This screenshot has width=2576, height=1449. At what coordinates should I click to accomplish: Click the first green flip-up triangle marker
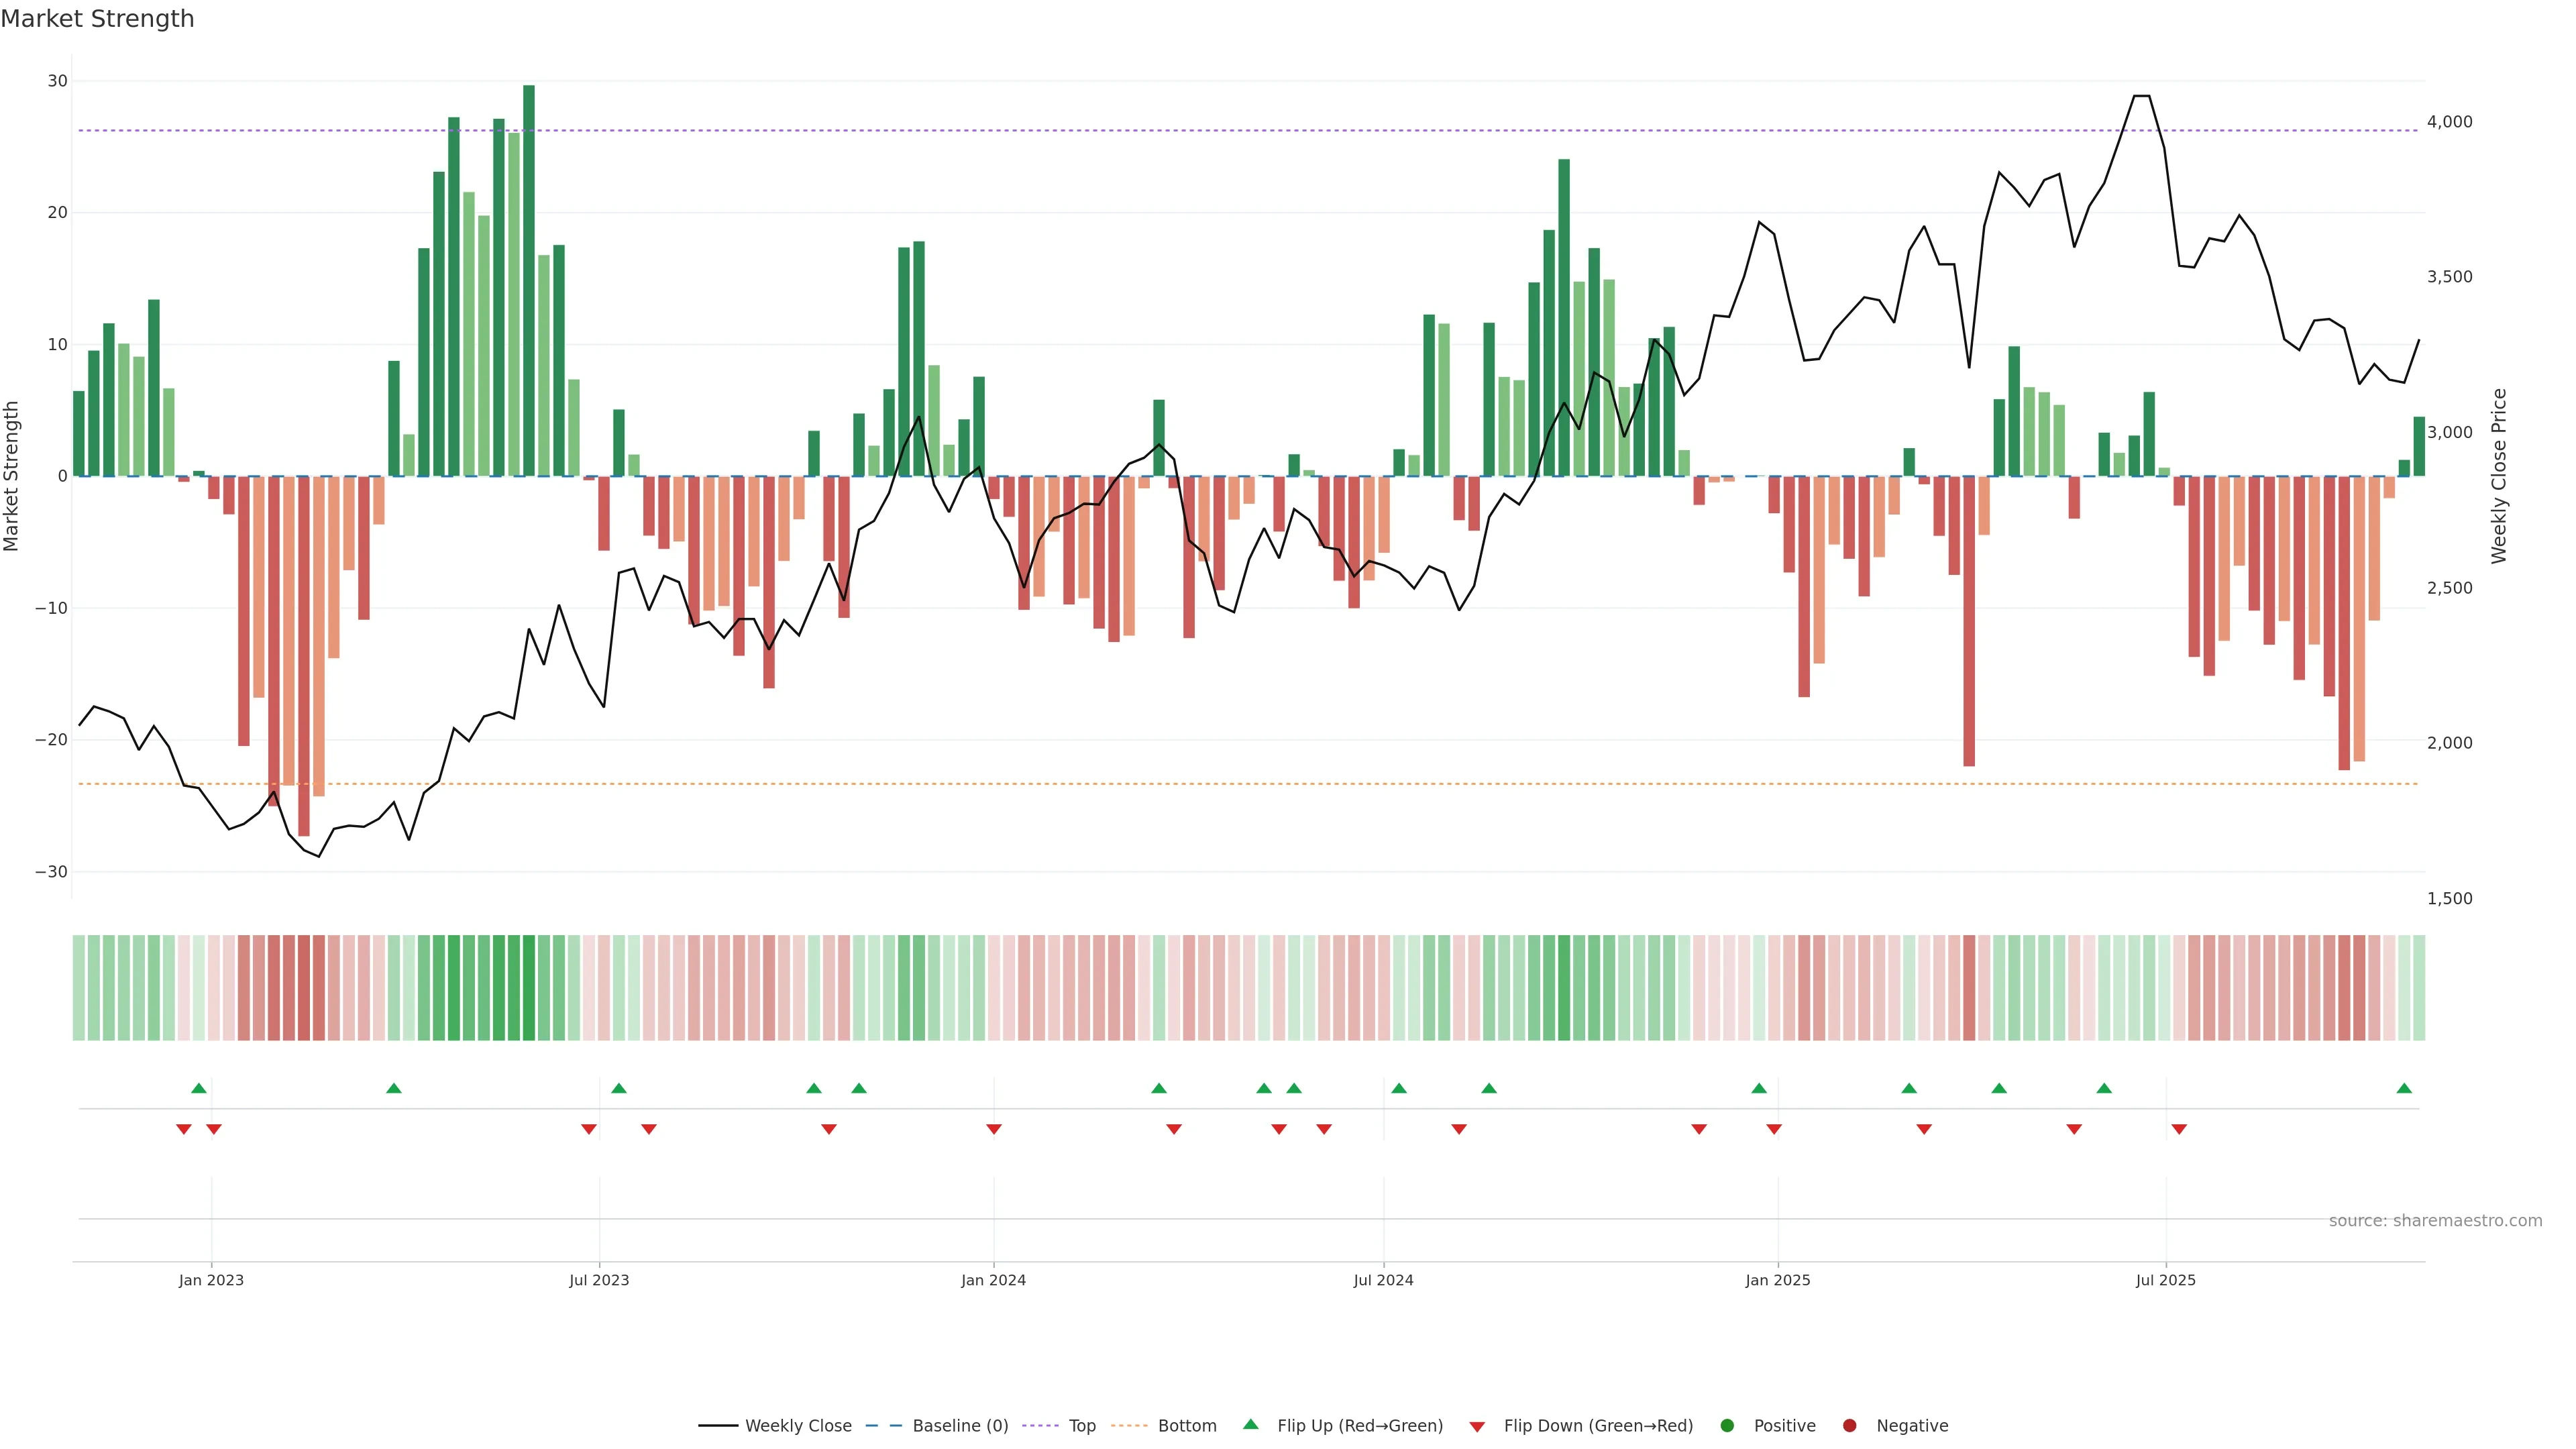199,1088
